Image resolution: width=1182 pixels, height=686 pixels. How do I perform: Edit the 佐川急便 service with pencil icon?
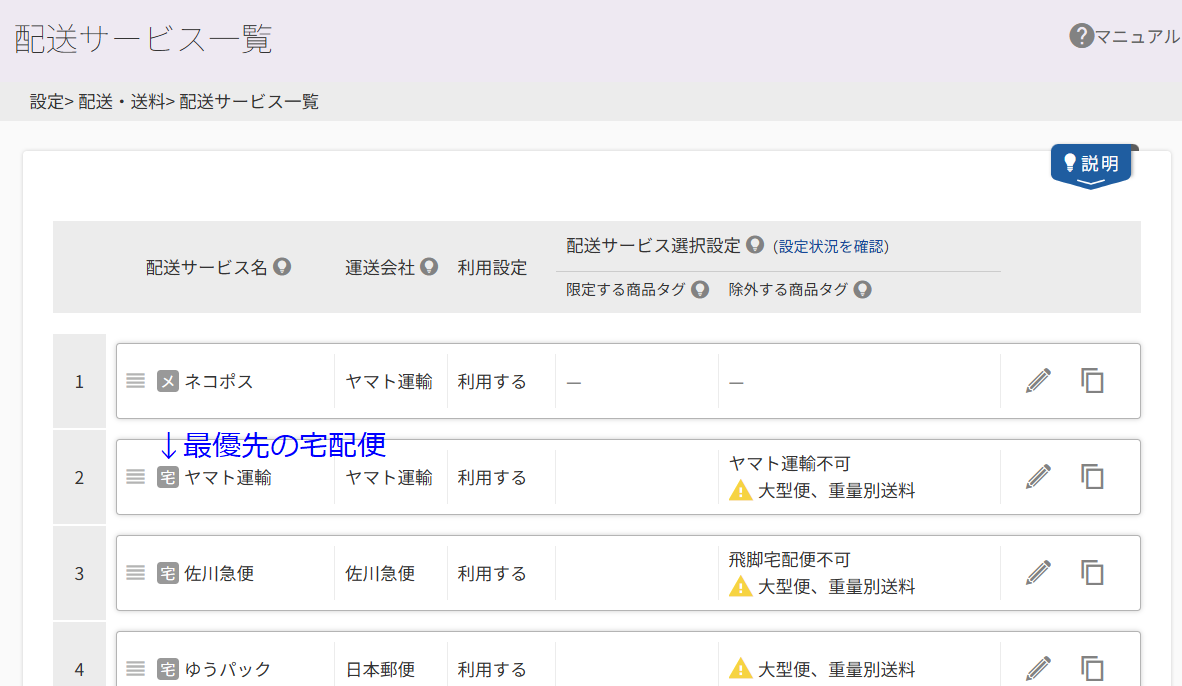click(1038, 573)
